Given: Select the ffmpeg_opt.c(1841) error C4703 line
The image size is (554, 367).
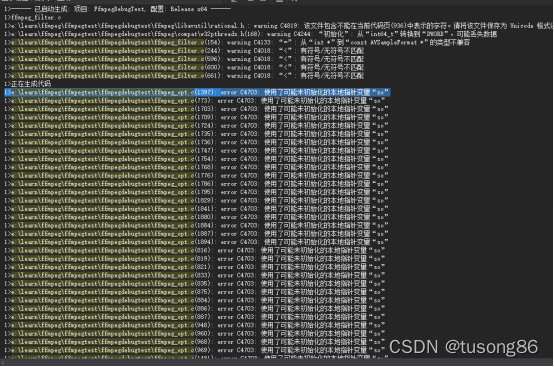Looking at the screenshot, I should point(196,209).
